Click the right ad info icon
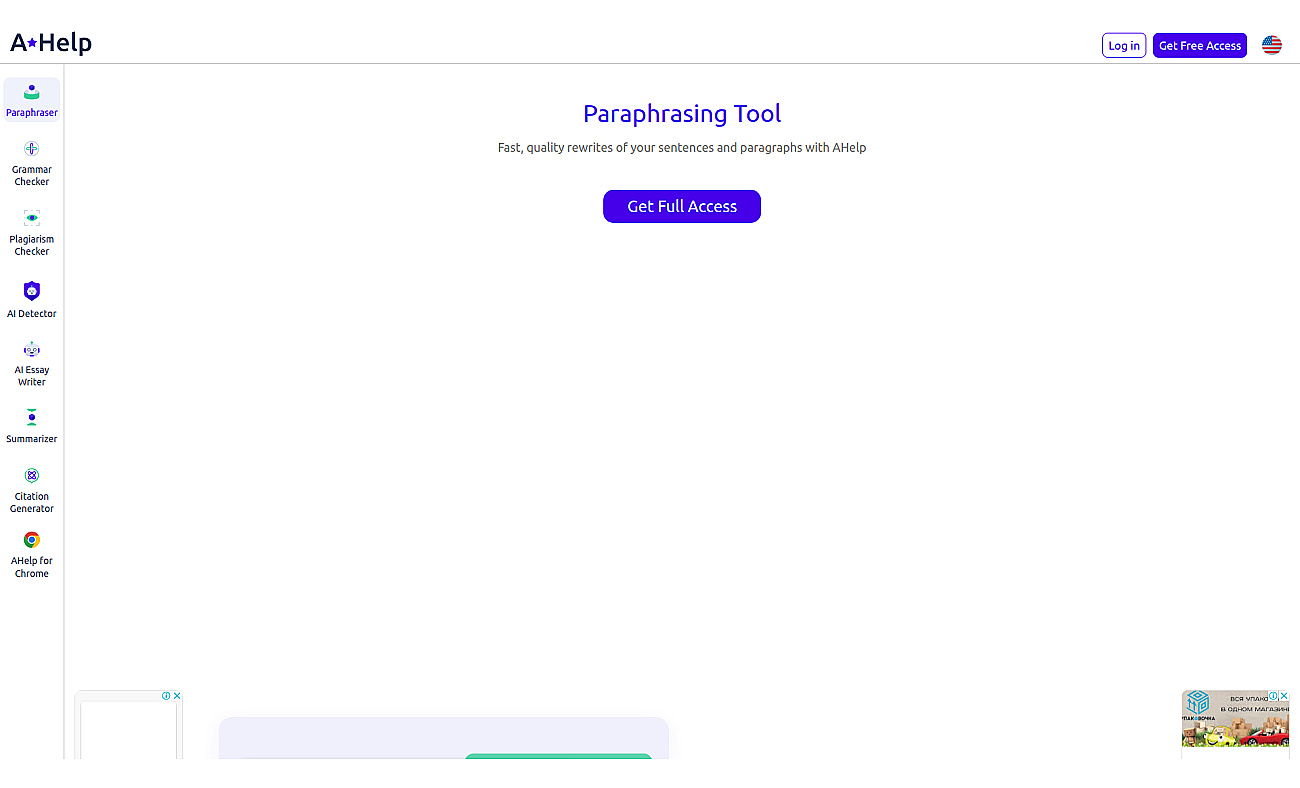The width and height of the screenshot is (1300, 788). 1273,696
